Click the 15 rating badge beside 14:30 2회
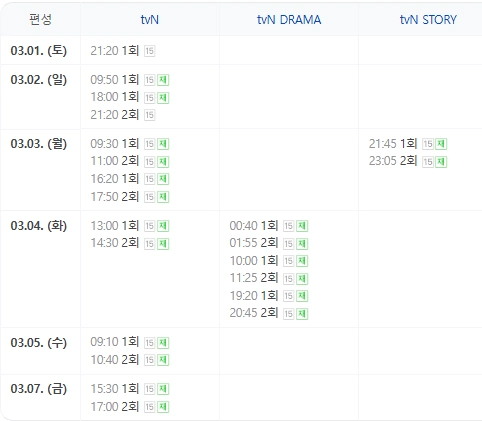This screenshot has width=482, height=421. 150,244
